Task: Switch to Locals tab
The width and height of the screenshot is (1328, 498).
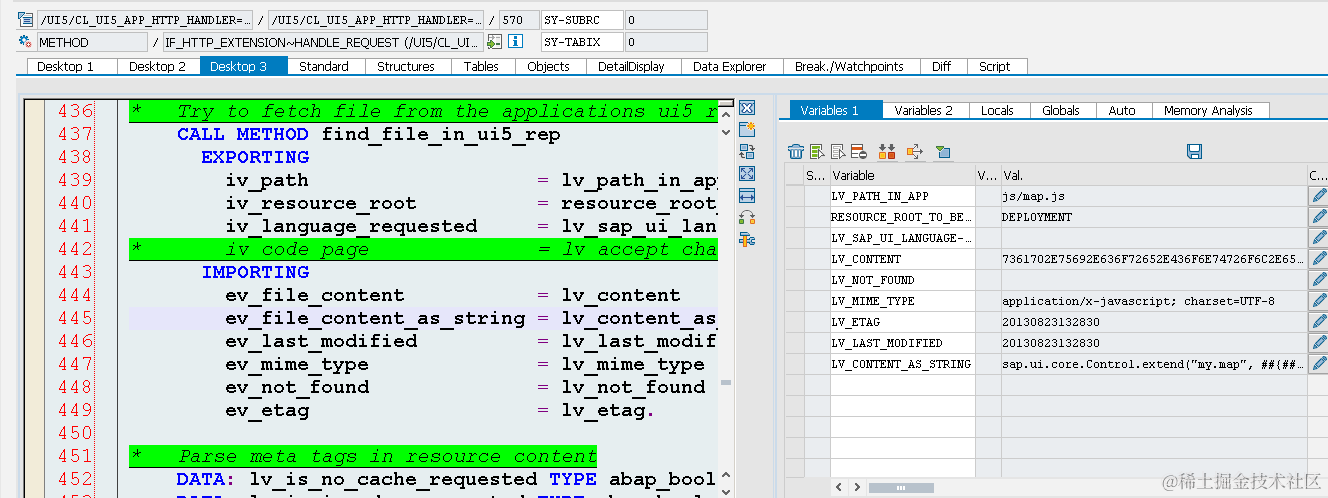Action: point(997,110)
